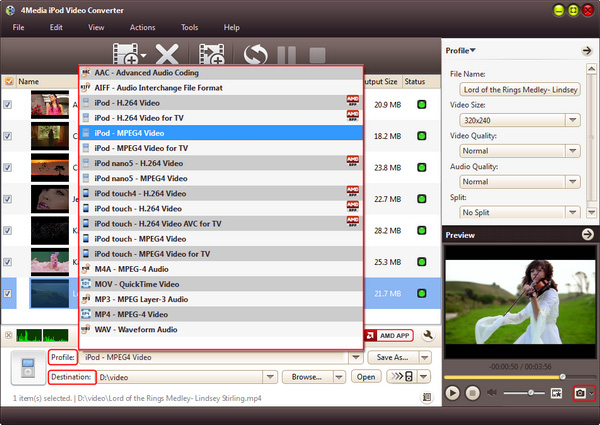
Task: Uncheck the 21.7 MB selected file checkbox
Action: coord(7,293)
